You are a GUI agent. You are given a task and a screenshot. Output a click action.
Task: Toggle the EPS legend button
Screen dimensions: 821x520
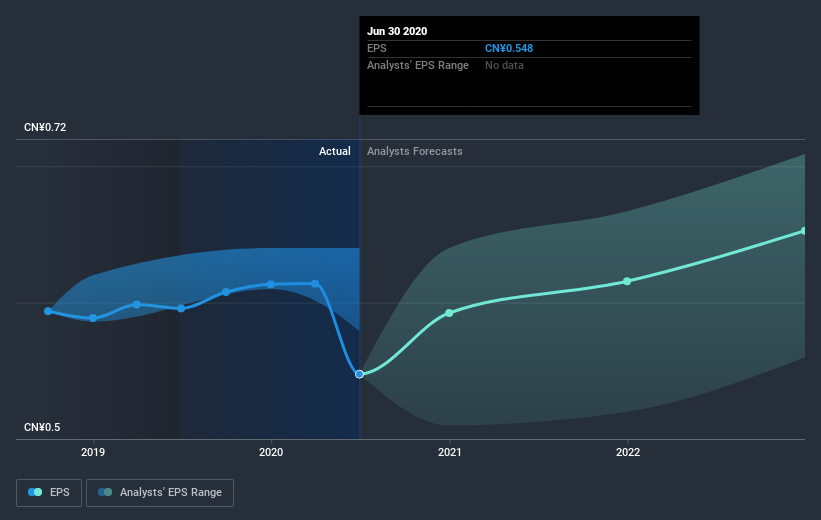[49, 493]
